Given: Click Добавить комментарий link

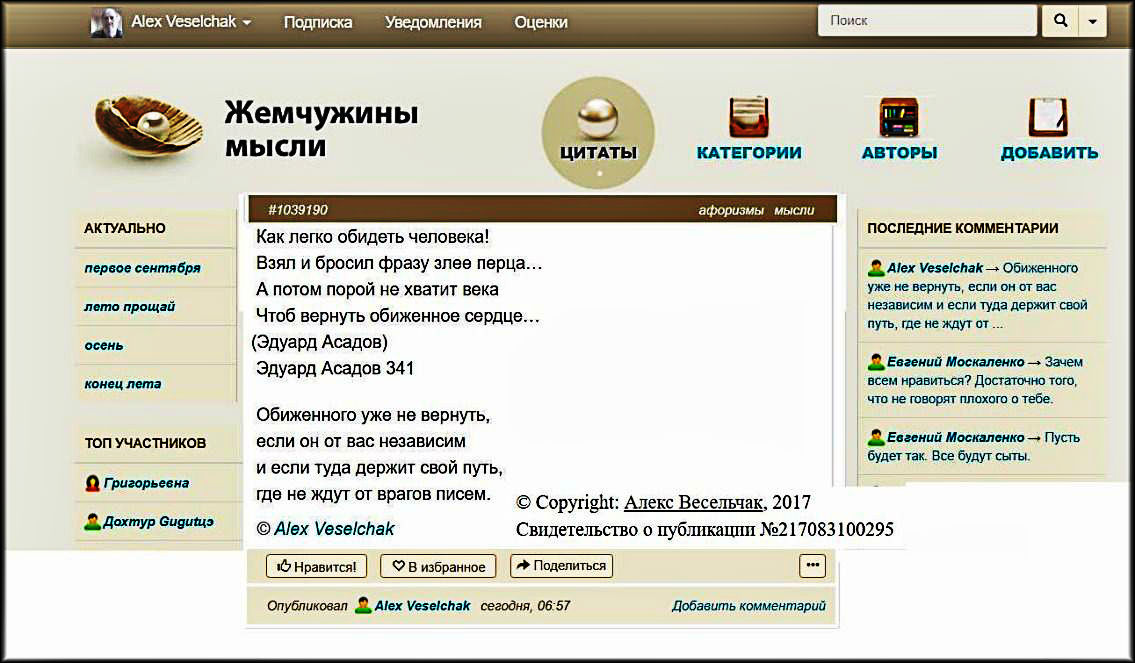Looking at the screenshot, I should pos(748,605).
